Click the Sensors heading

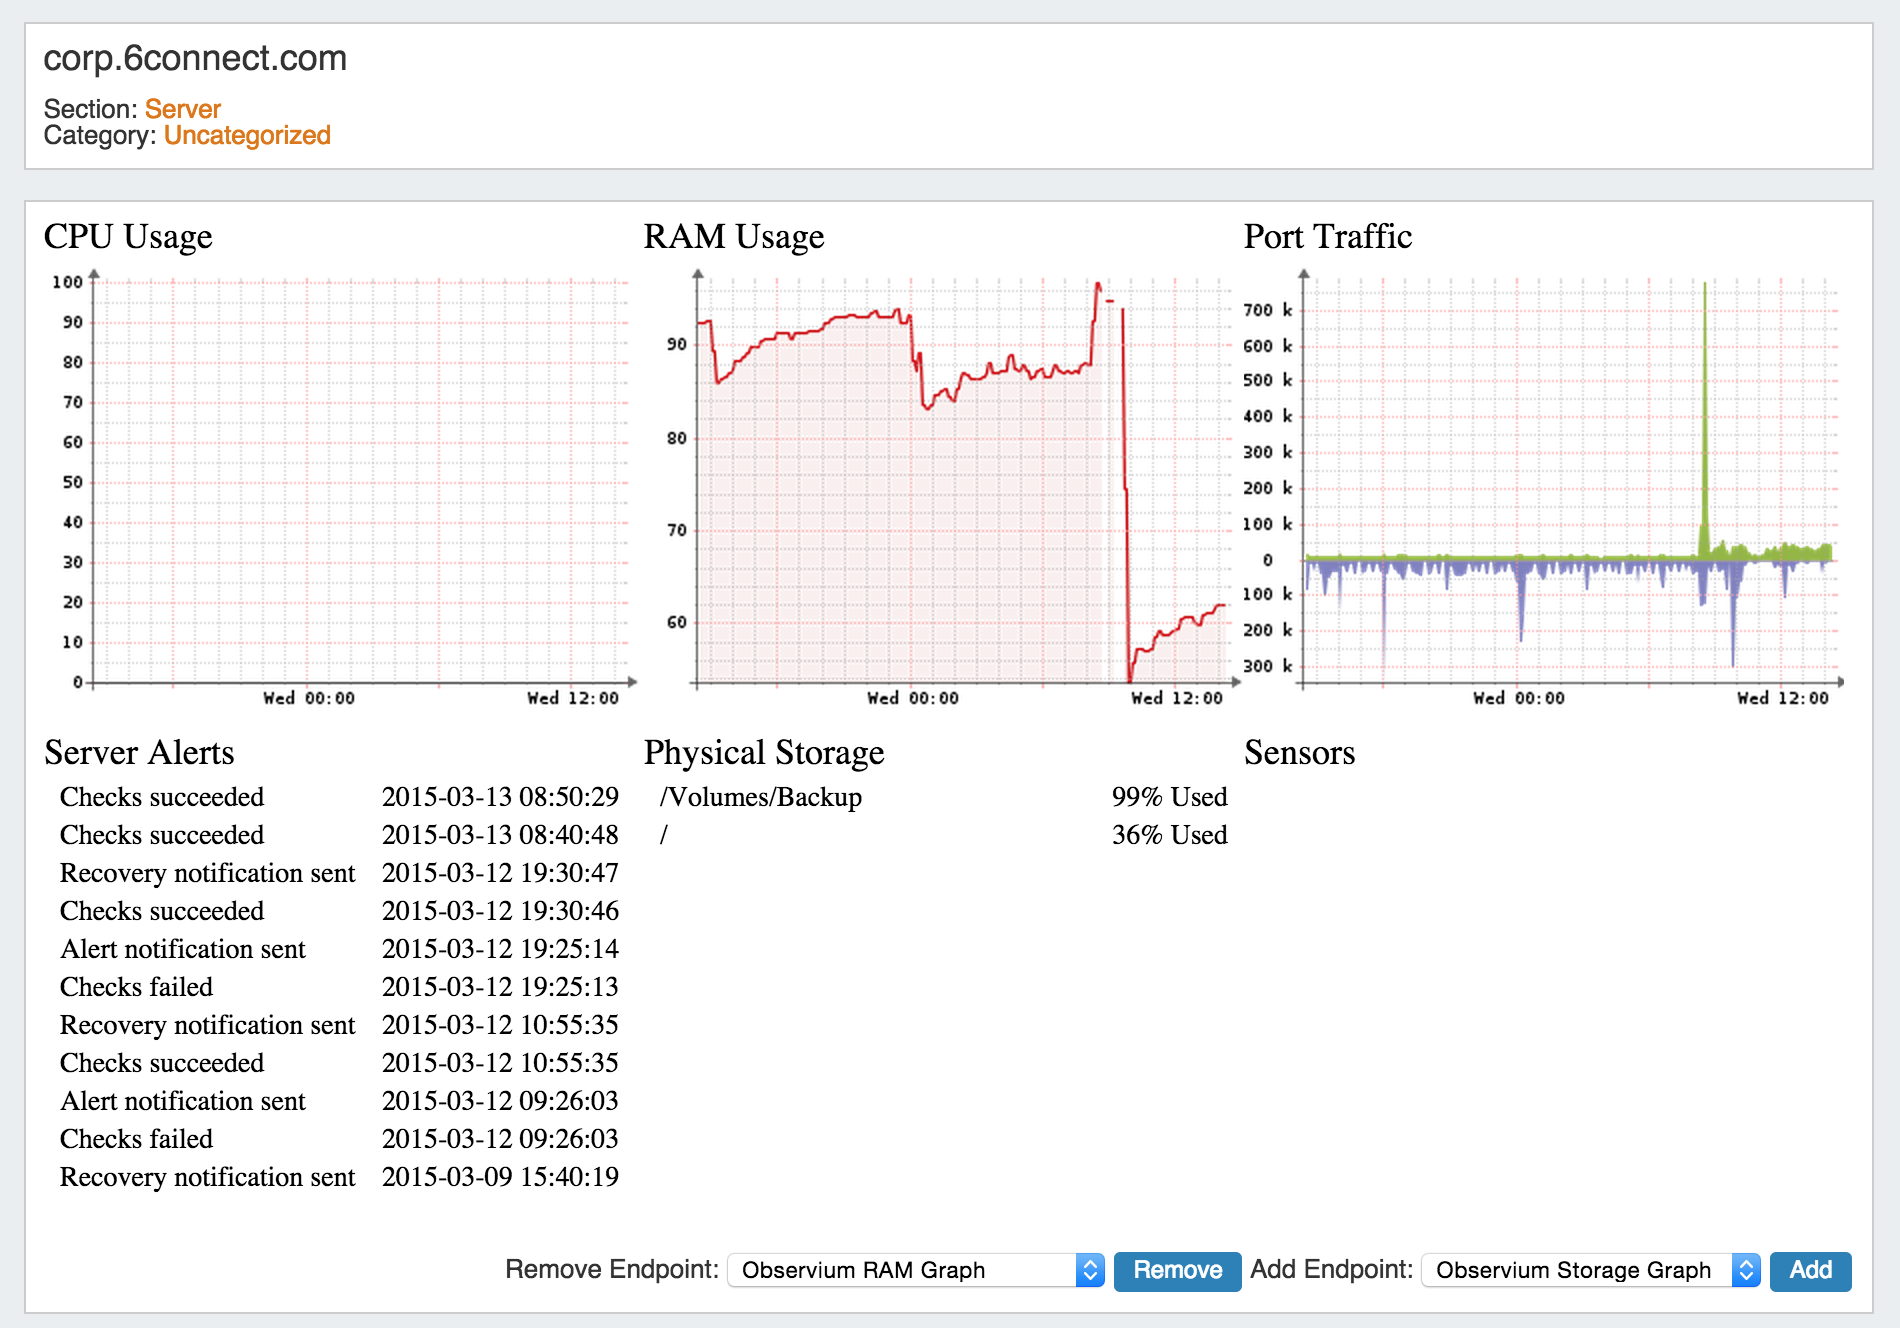(1299, 753)
